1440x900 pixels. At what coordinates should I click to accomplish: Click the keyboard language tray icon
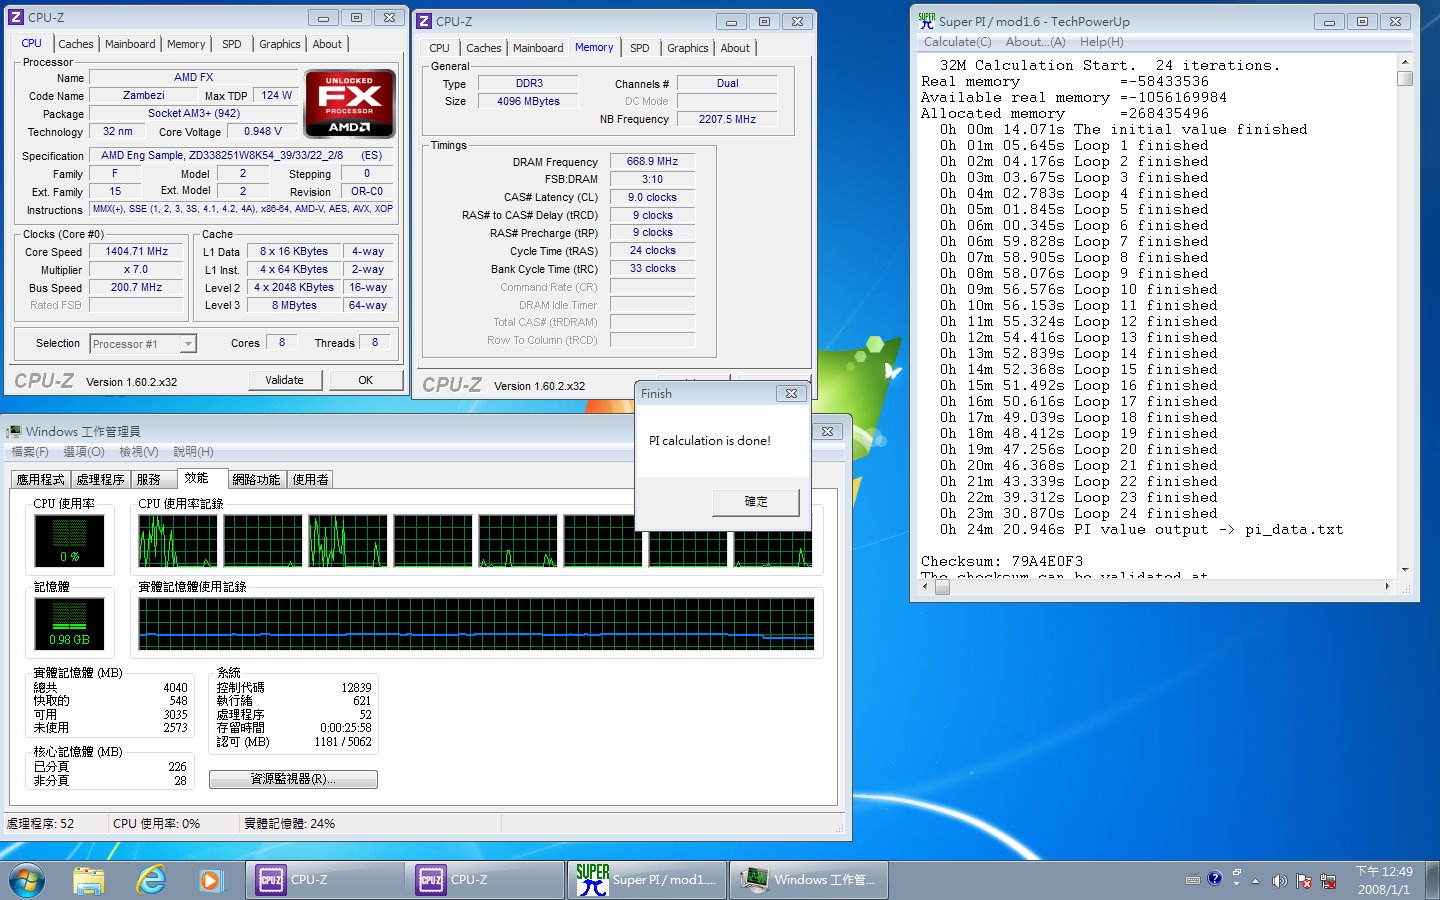pyautogui.click(x=1192, y=881)
